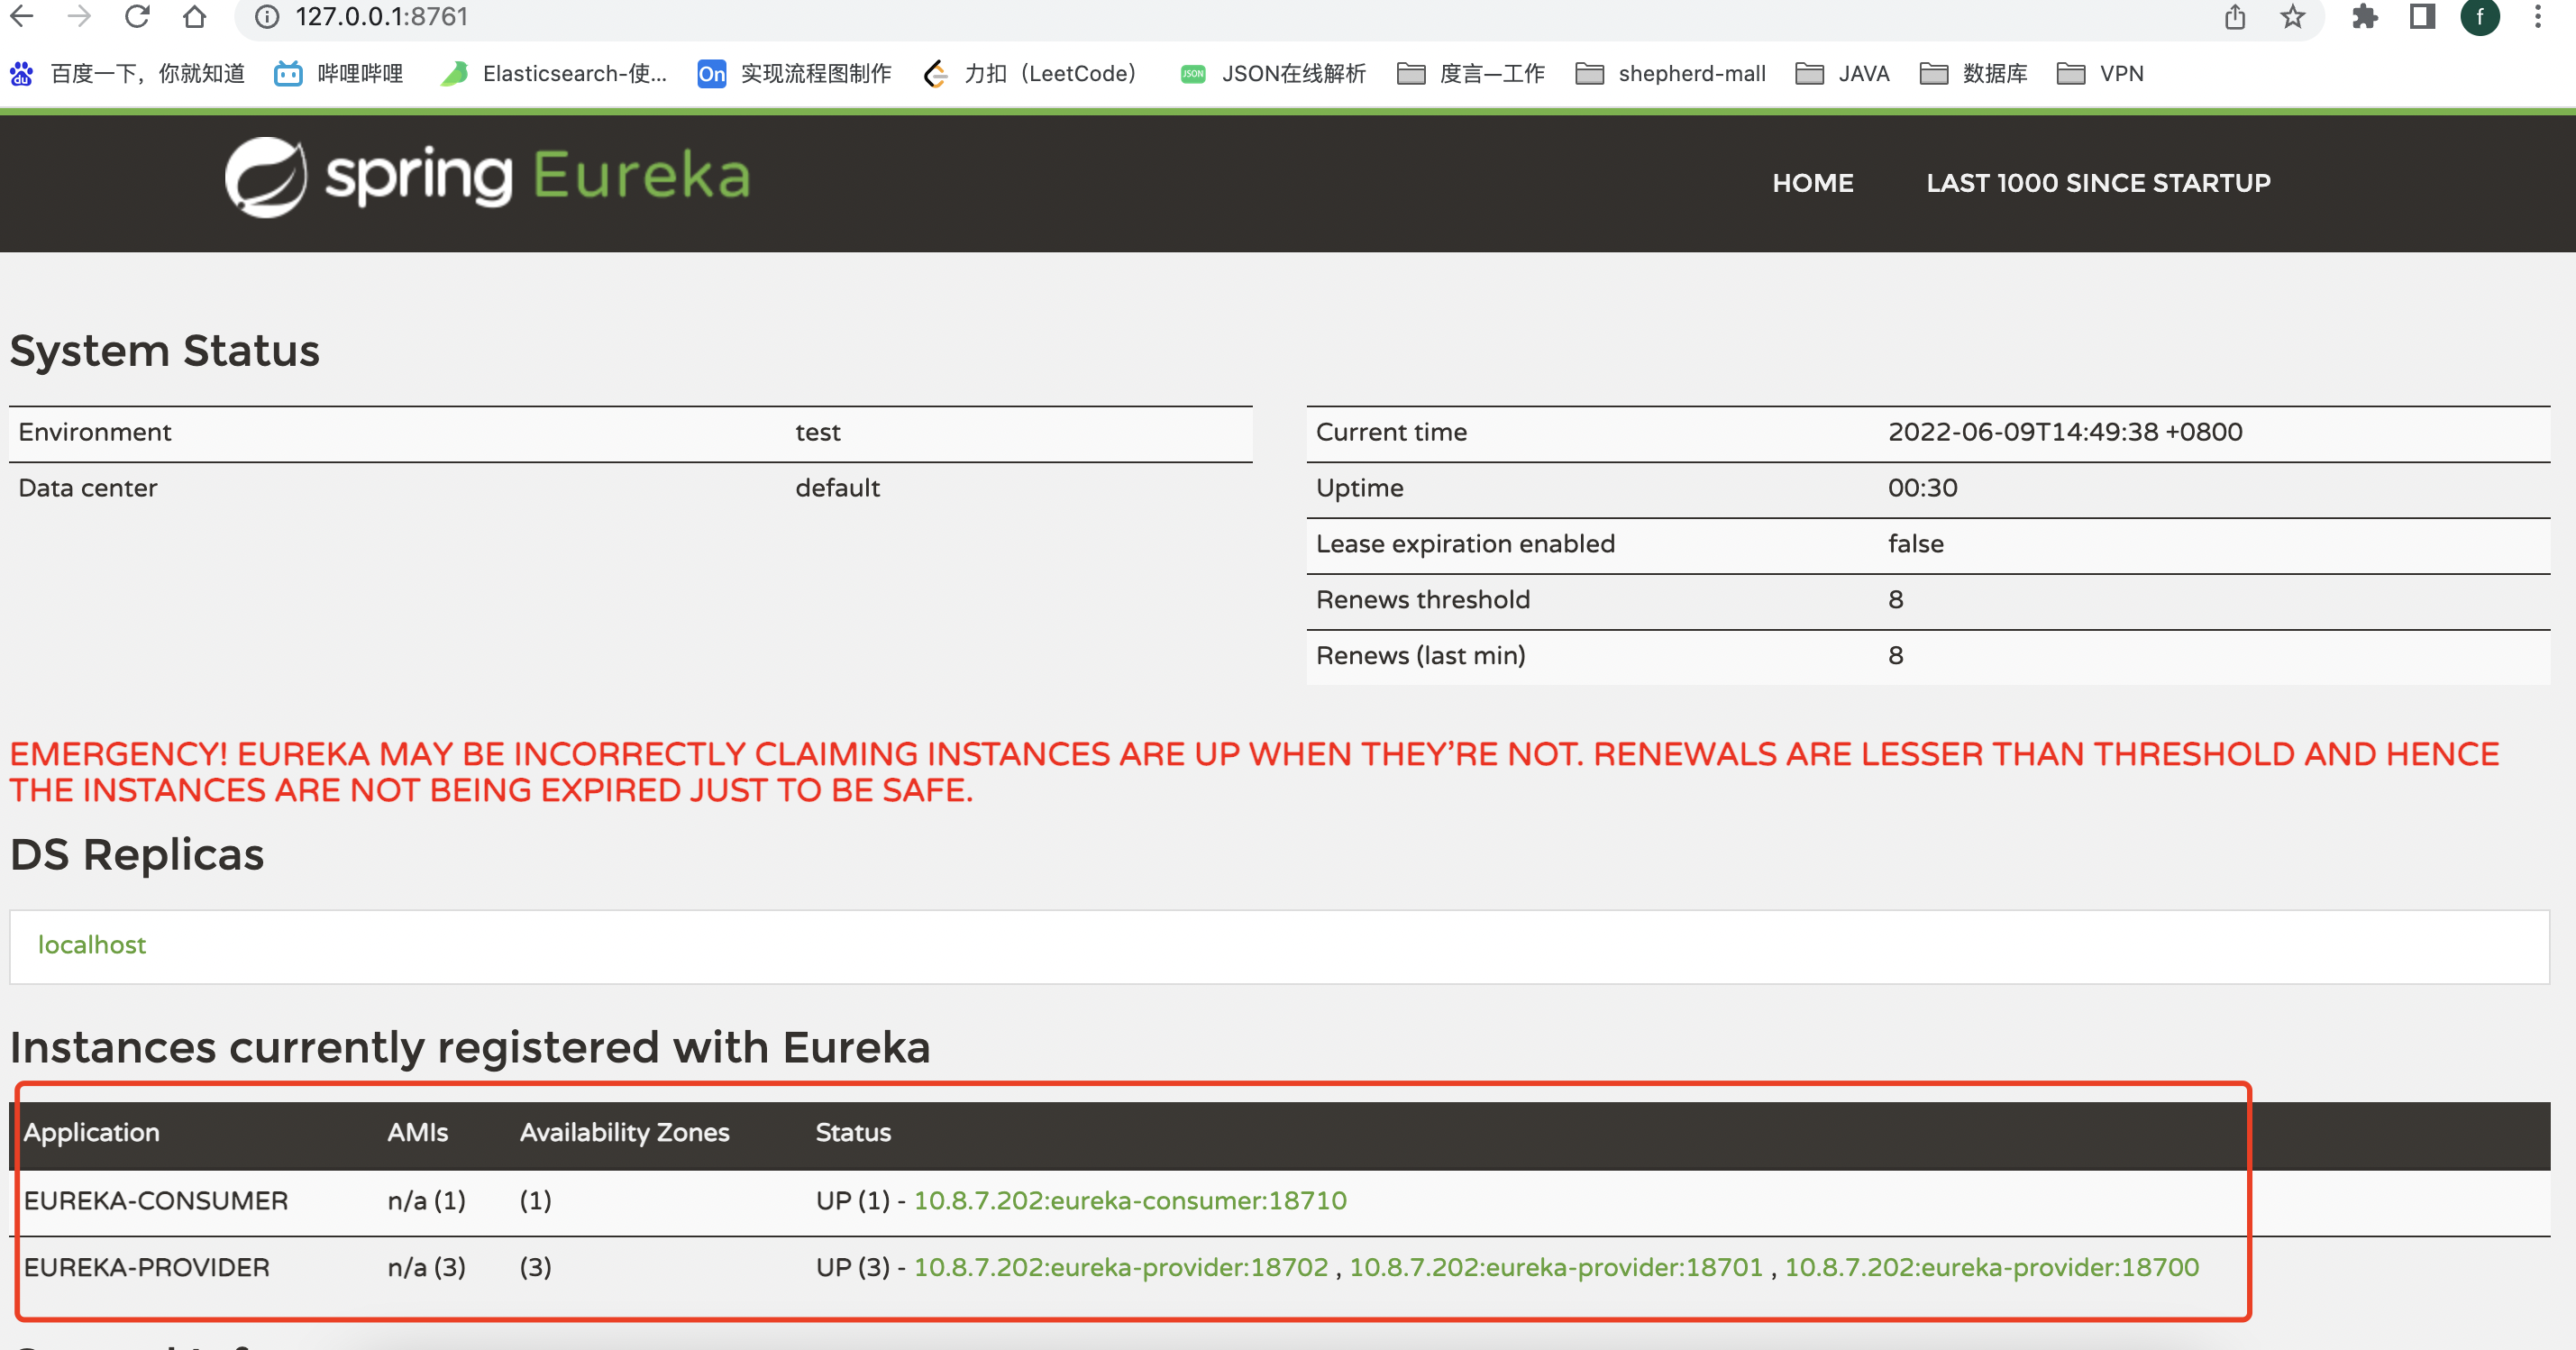The width and height of the screenshot is (2576, 1350).
Task: Open the LeetCode bookmark
Action: tap(1032, 74)
